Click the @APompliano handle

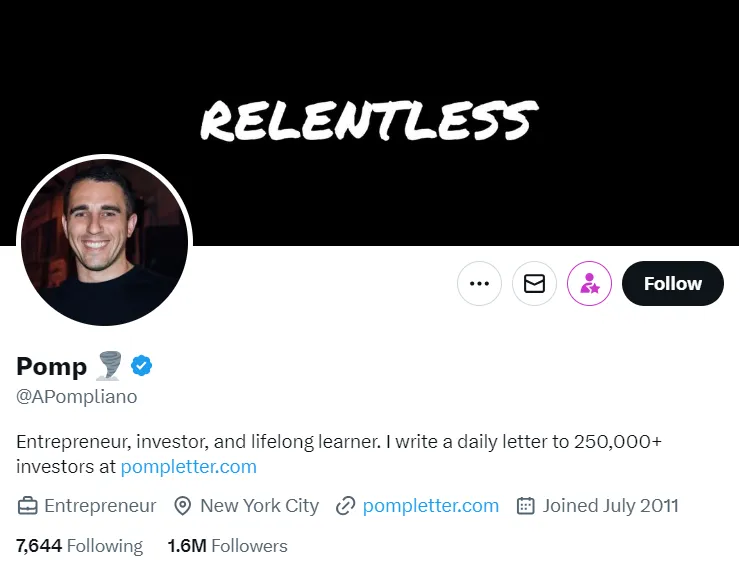click(x=77, y=397)
